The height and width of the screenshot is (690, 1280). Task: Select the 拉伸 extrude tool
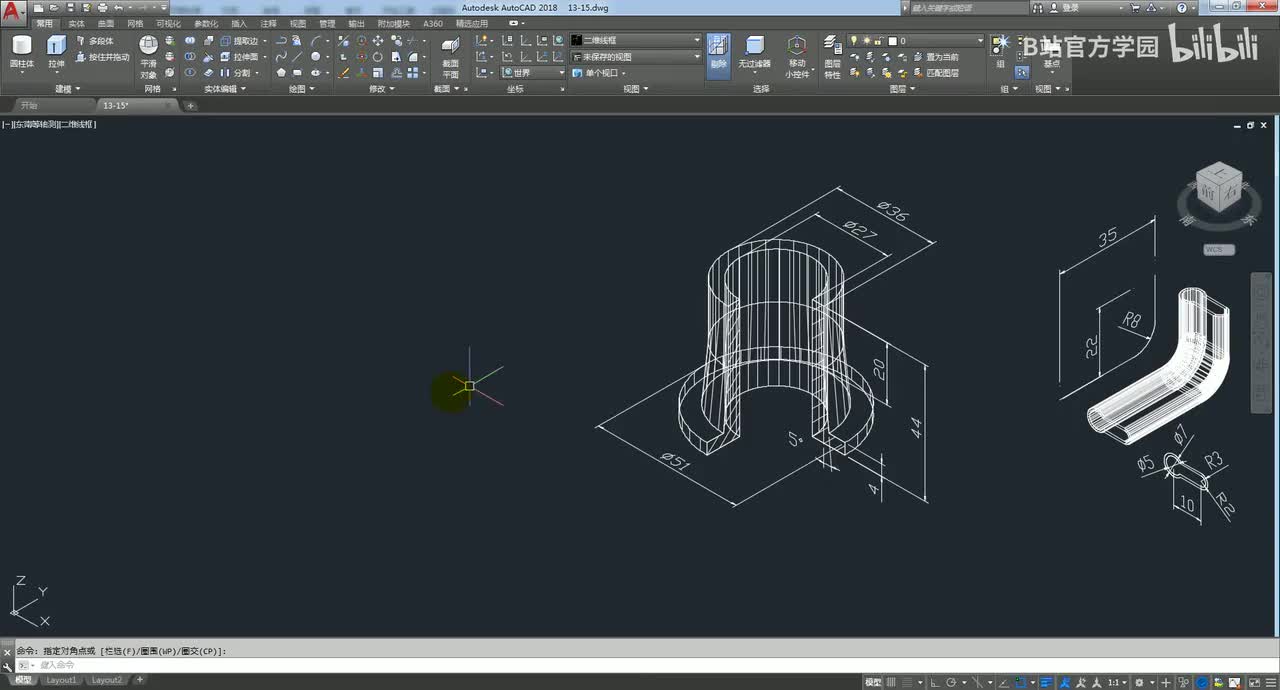56,52
